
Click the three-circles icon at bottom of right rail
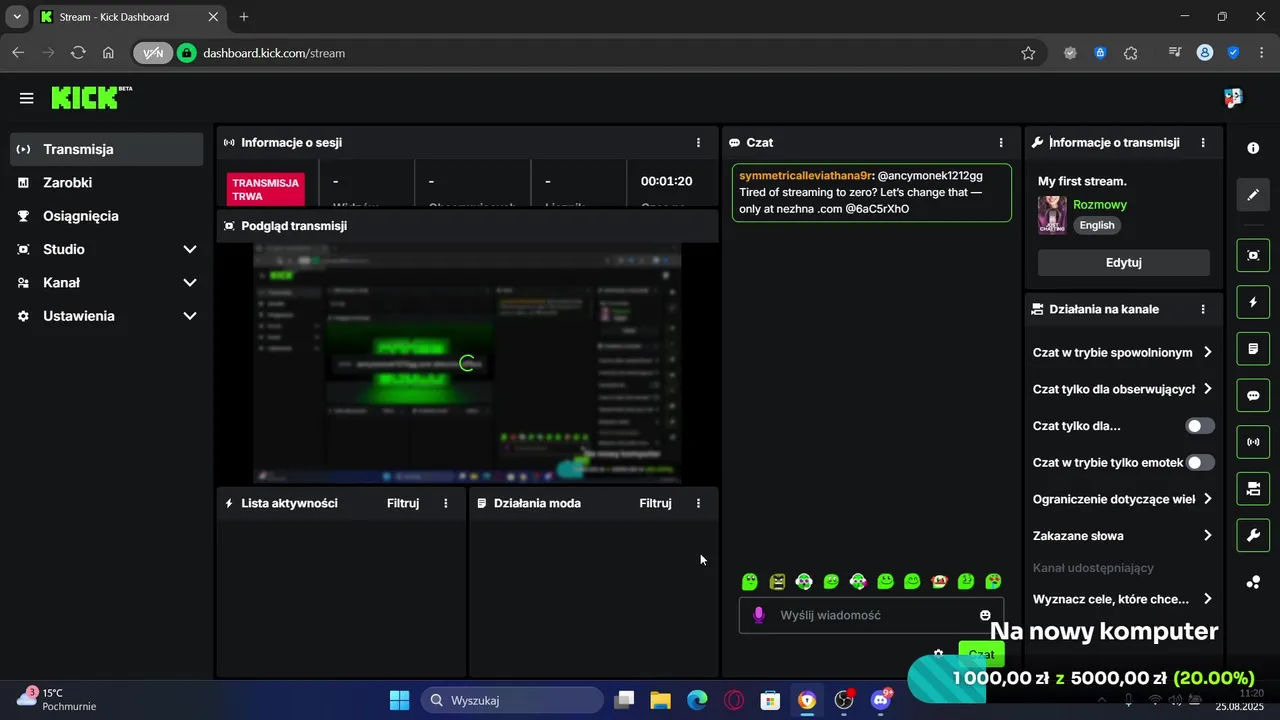click(x=1253, y=582)
